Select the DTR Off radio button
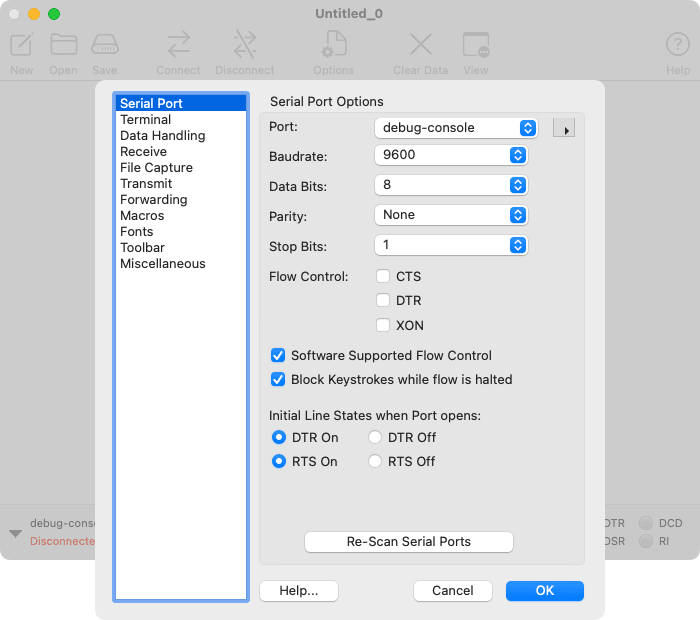The image size is (700, 620). tap(375, 438)
